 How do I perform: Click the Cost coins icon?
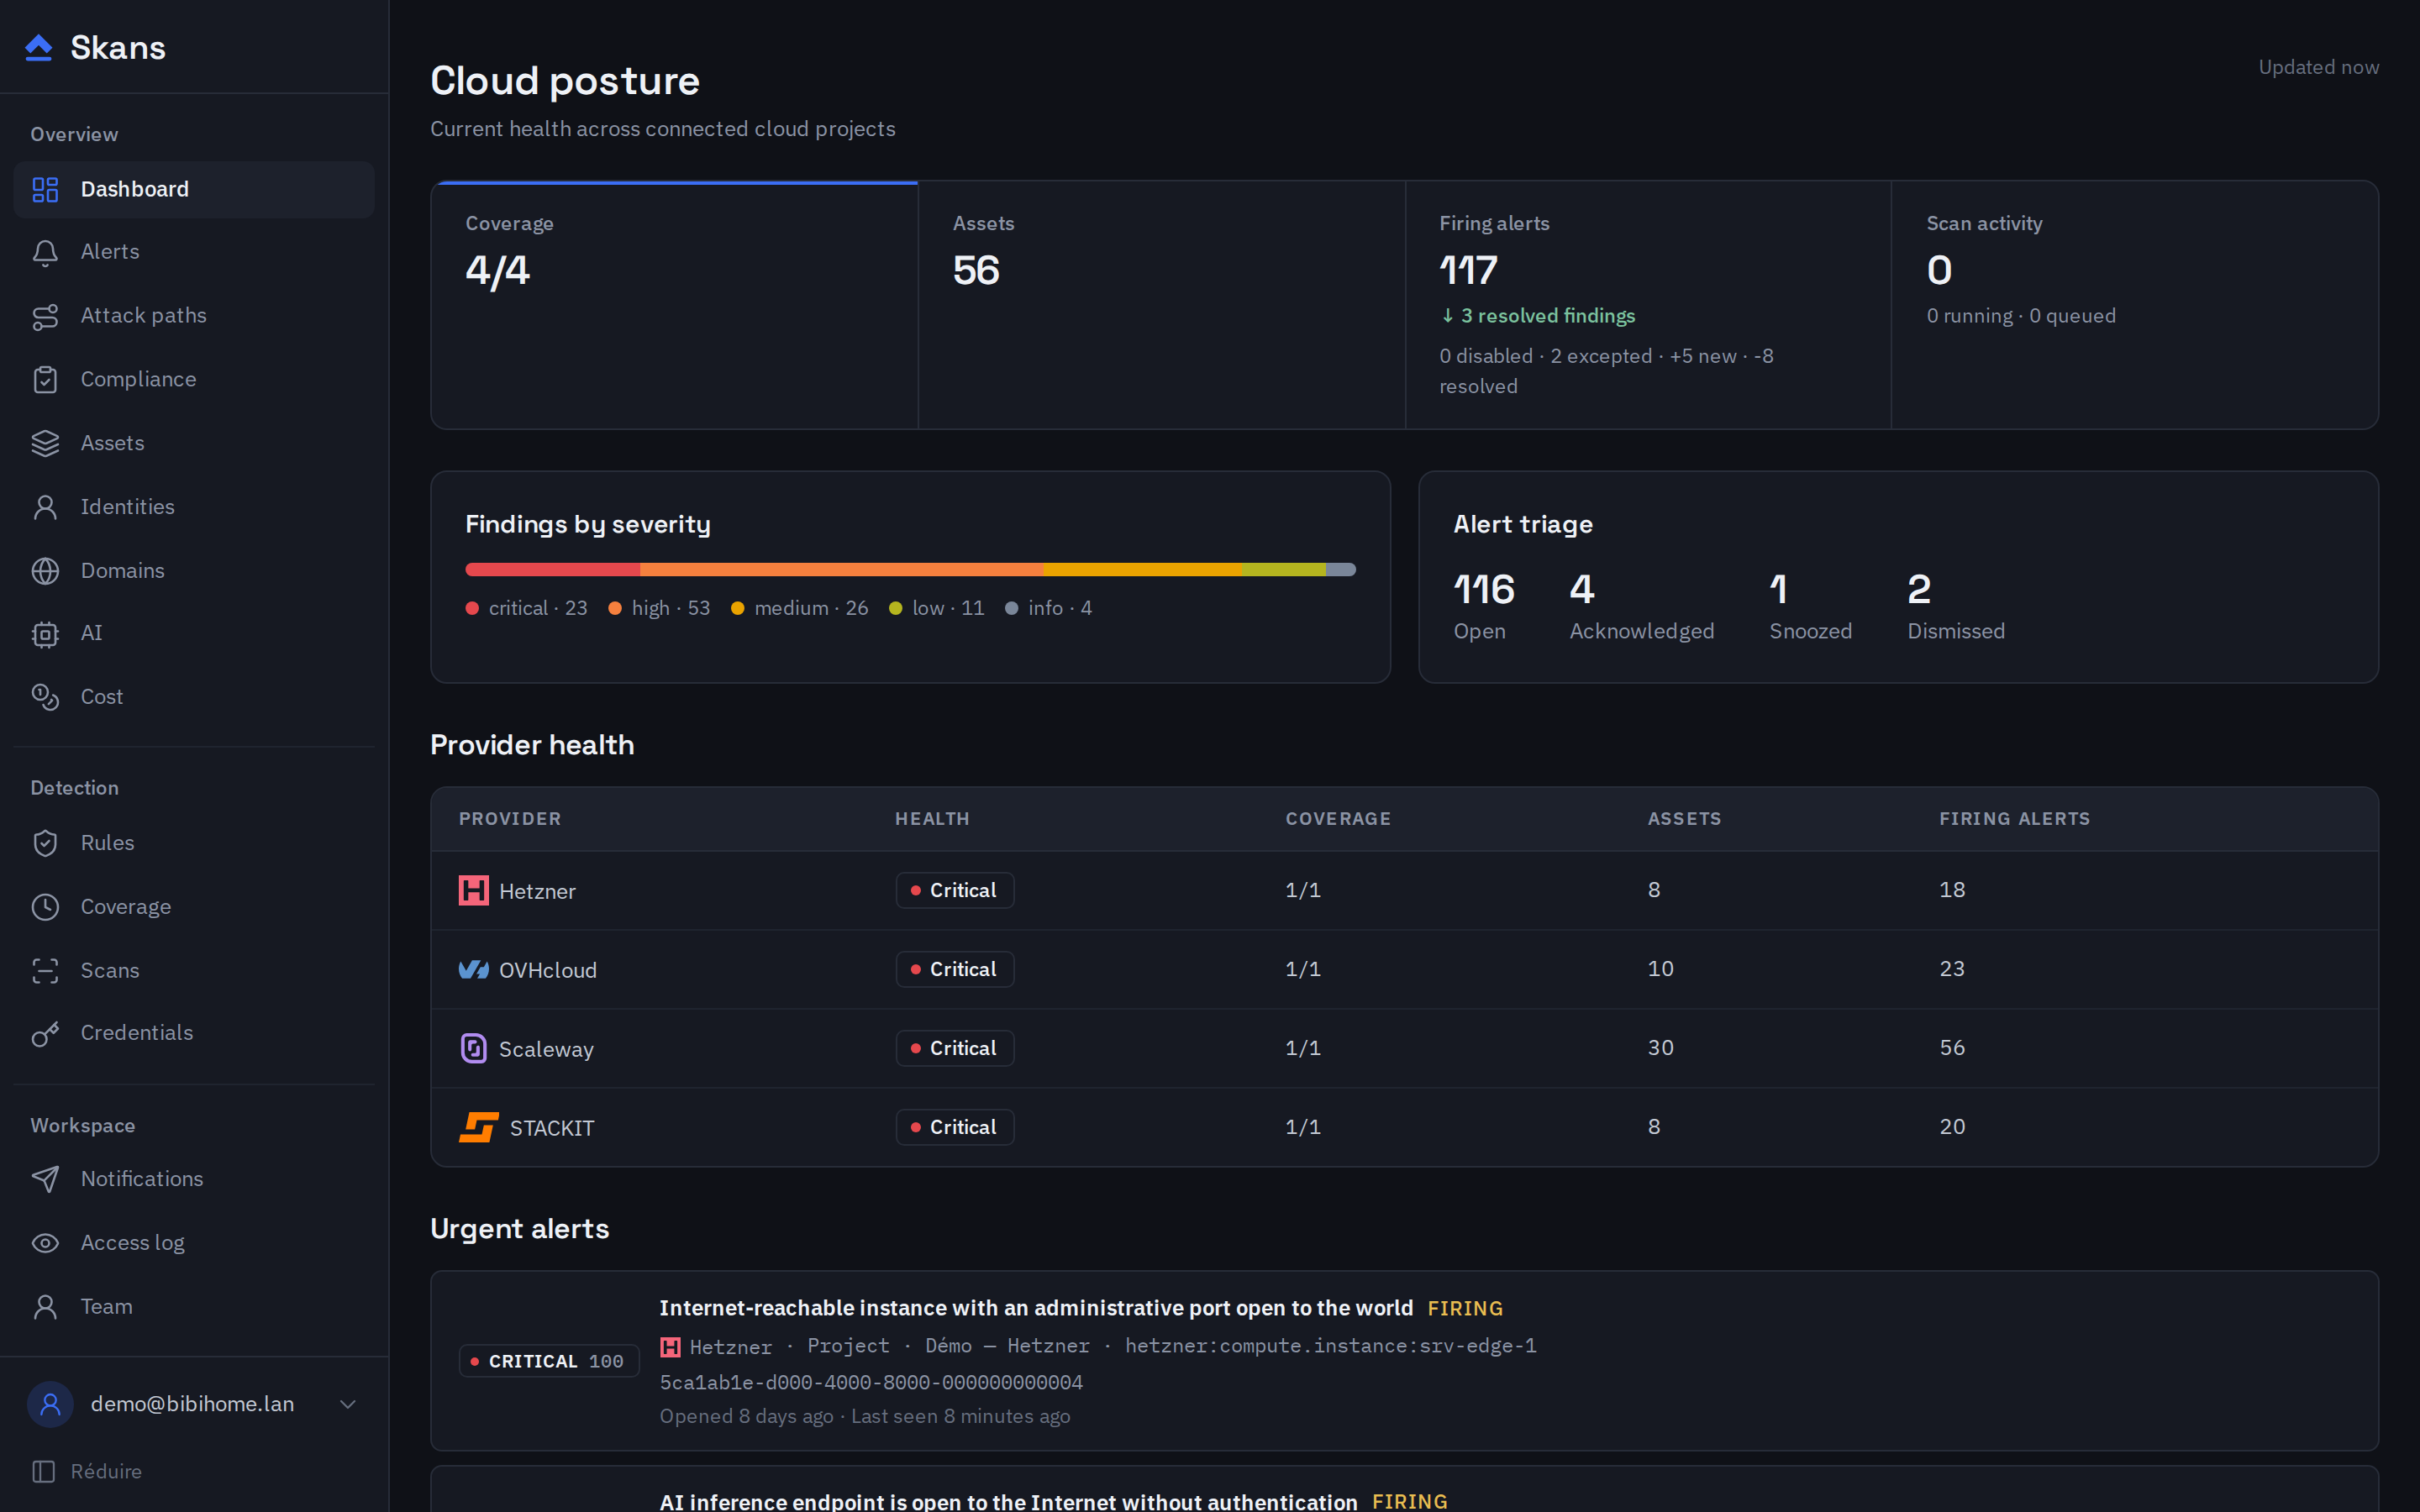click(x=45, y=697)
